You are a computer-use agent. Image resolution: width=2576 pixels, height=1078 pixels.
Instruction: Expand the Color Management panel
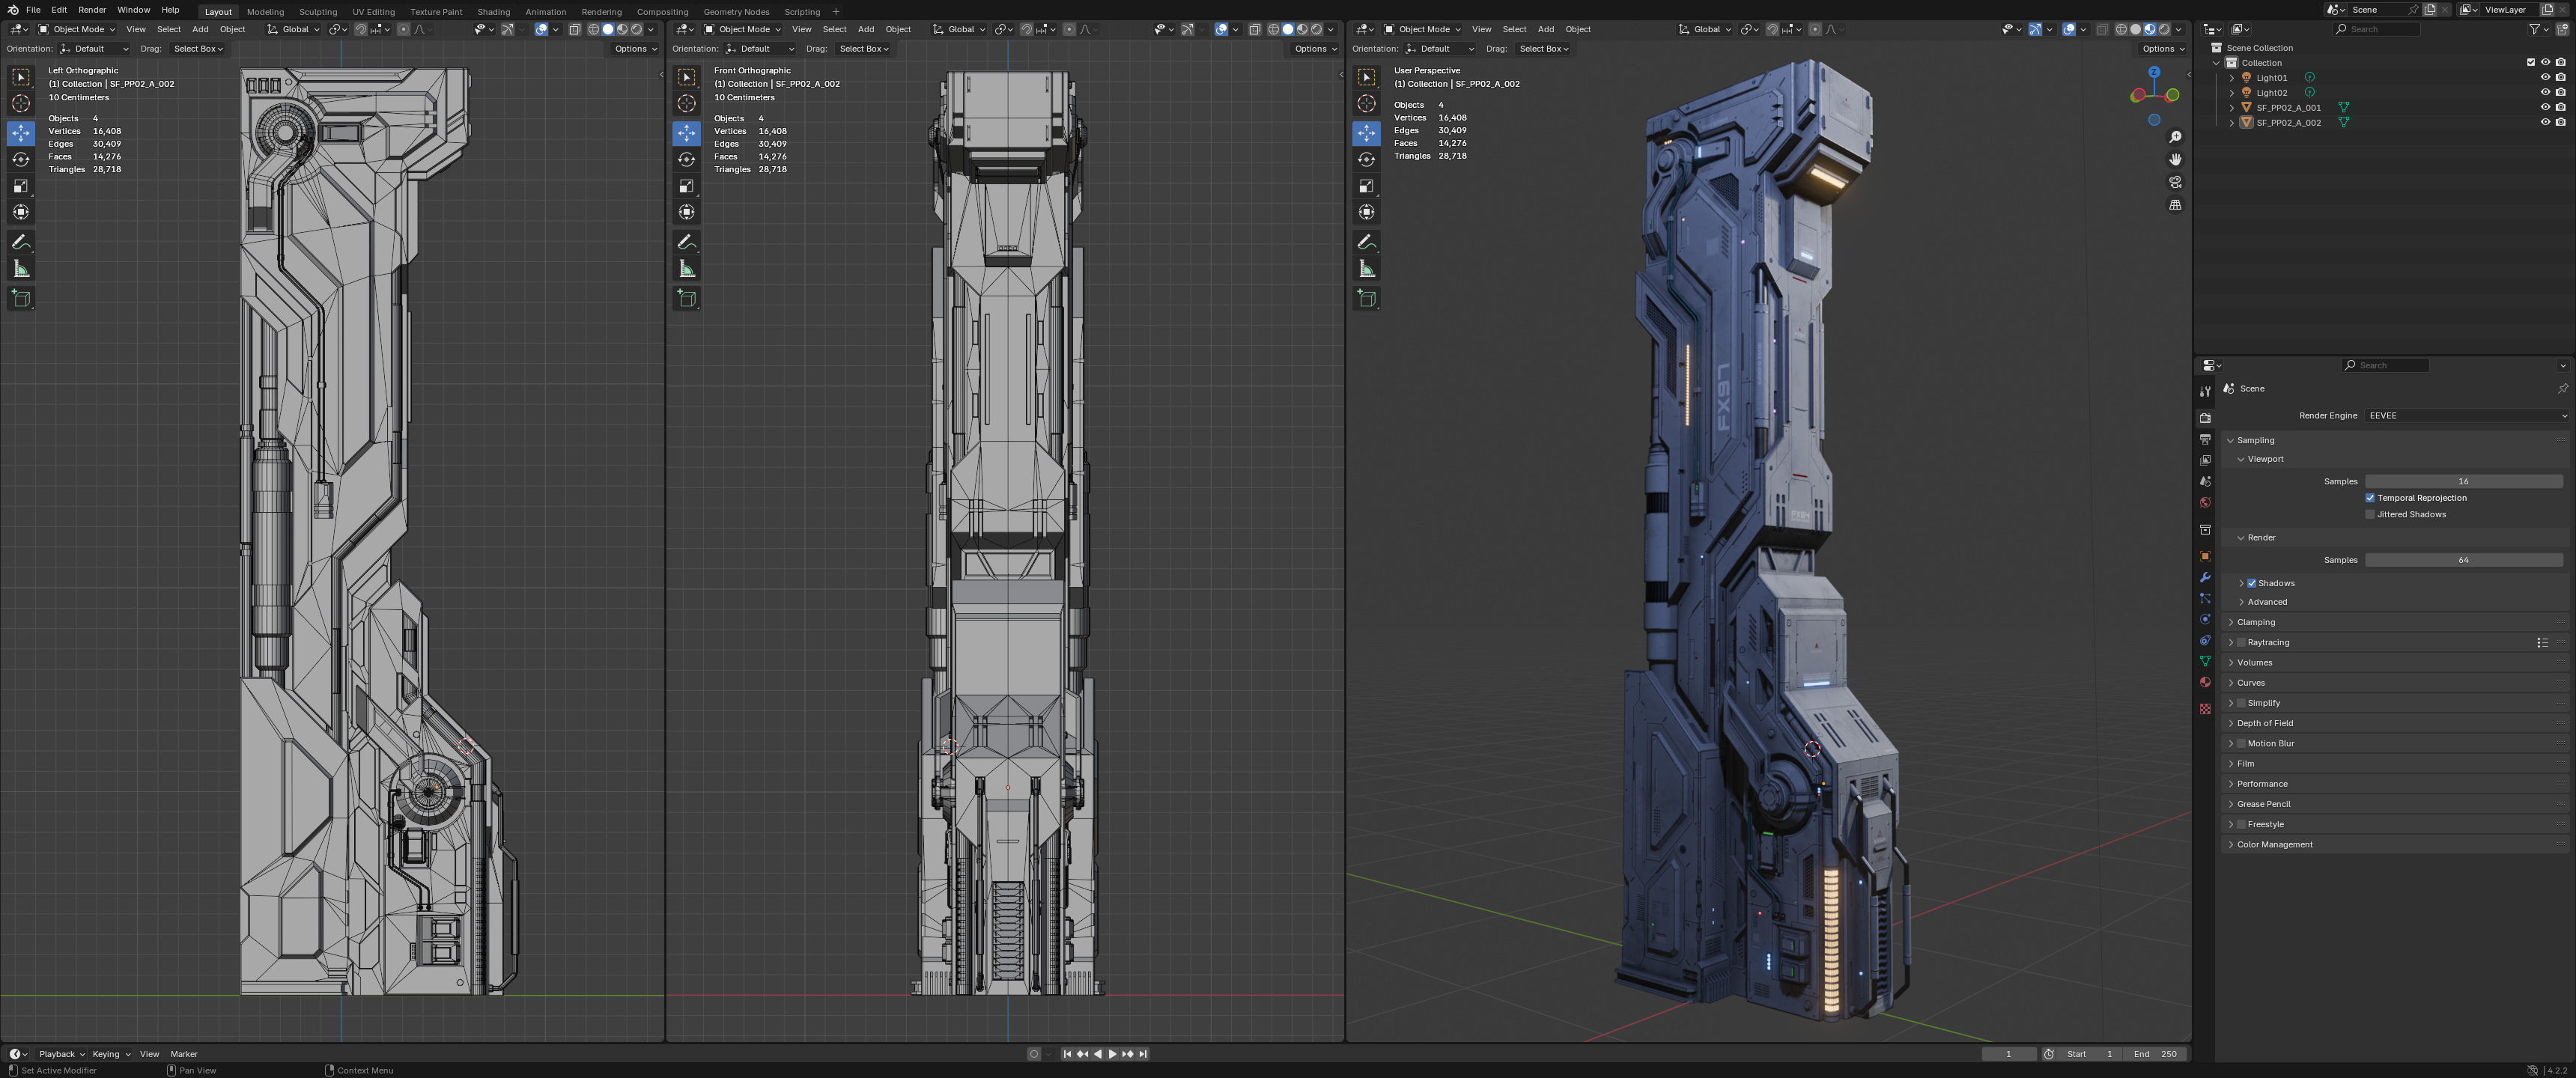pyautogui.click(x=2274, y=844)
